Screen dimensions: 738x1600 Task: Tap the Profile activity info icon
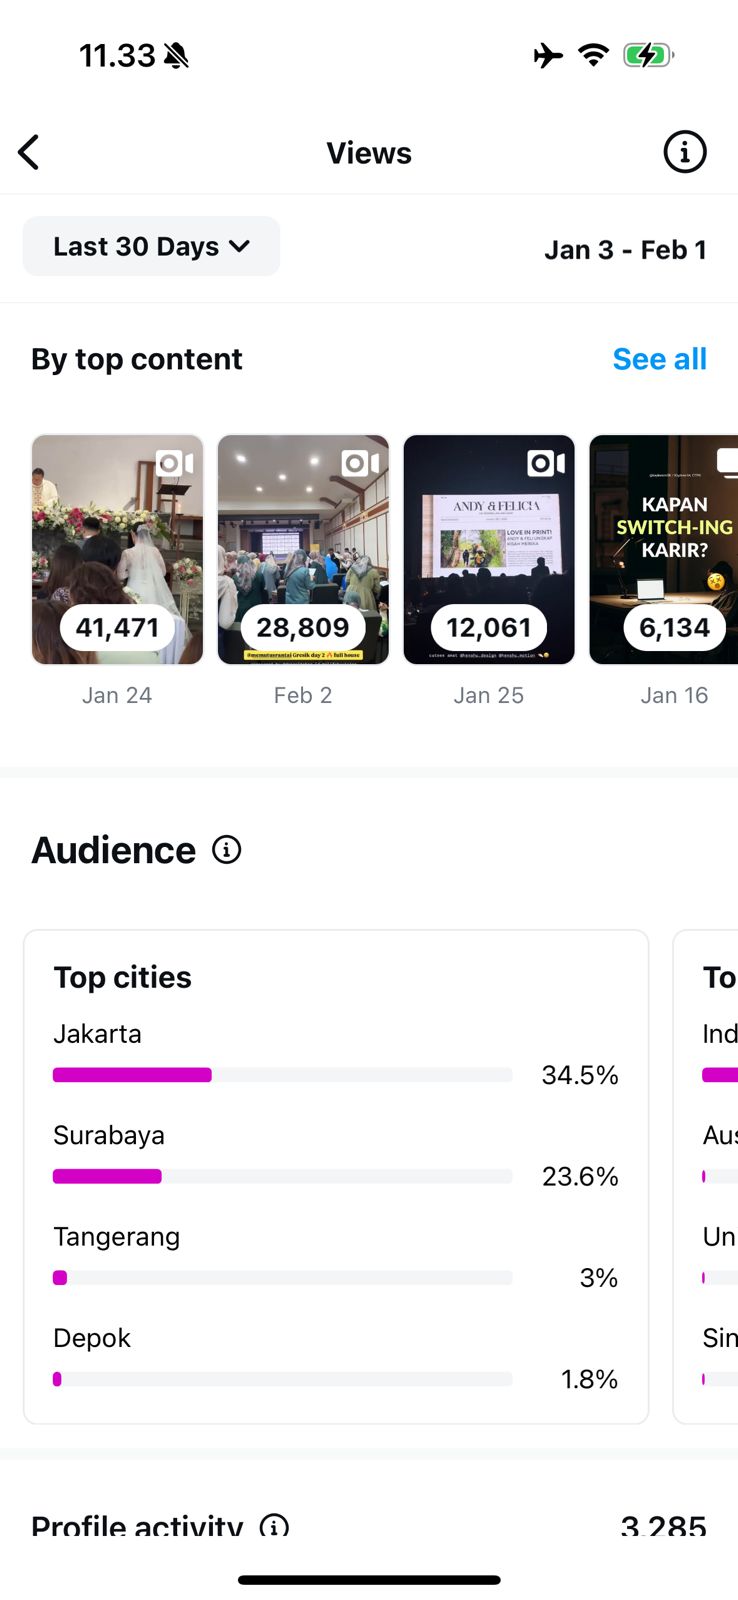(x=274, y=1526)
